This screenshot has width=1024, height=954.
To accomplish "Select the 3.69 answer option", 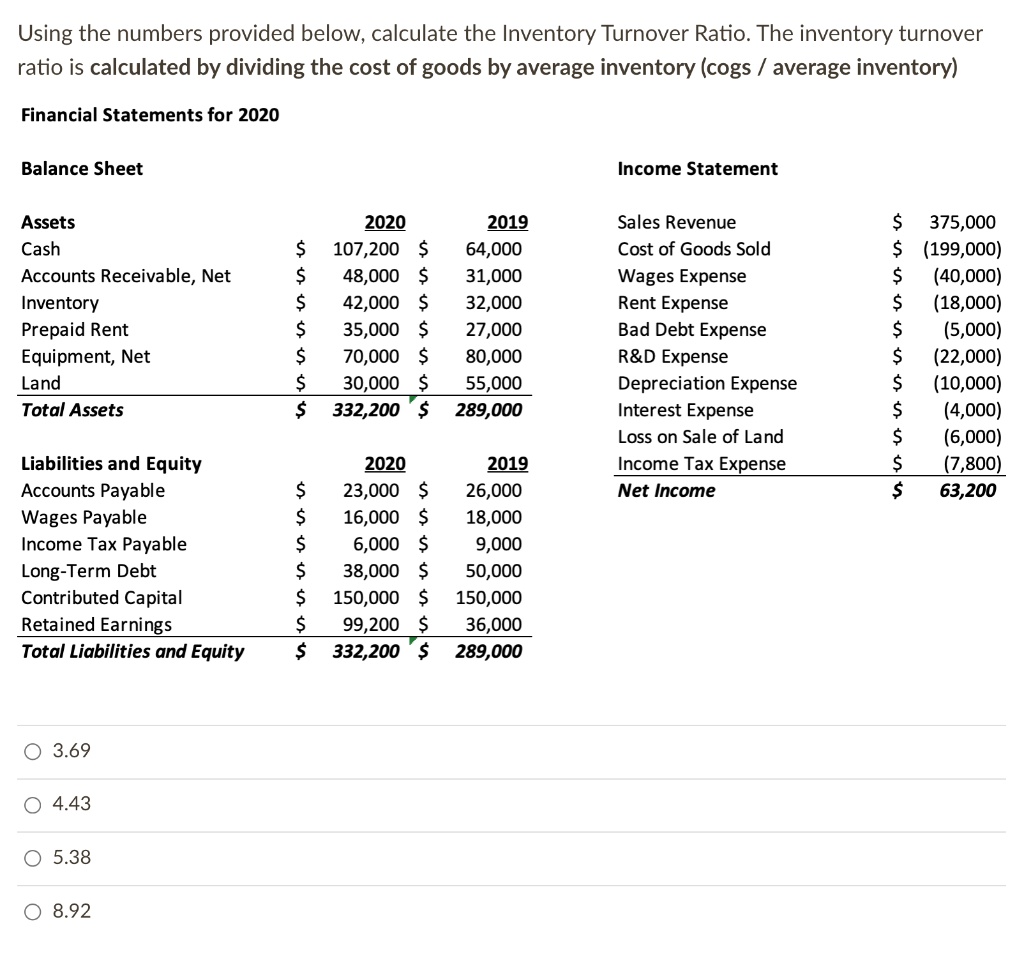I will tap(32, 750).
